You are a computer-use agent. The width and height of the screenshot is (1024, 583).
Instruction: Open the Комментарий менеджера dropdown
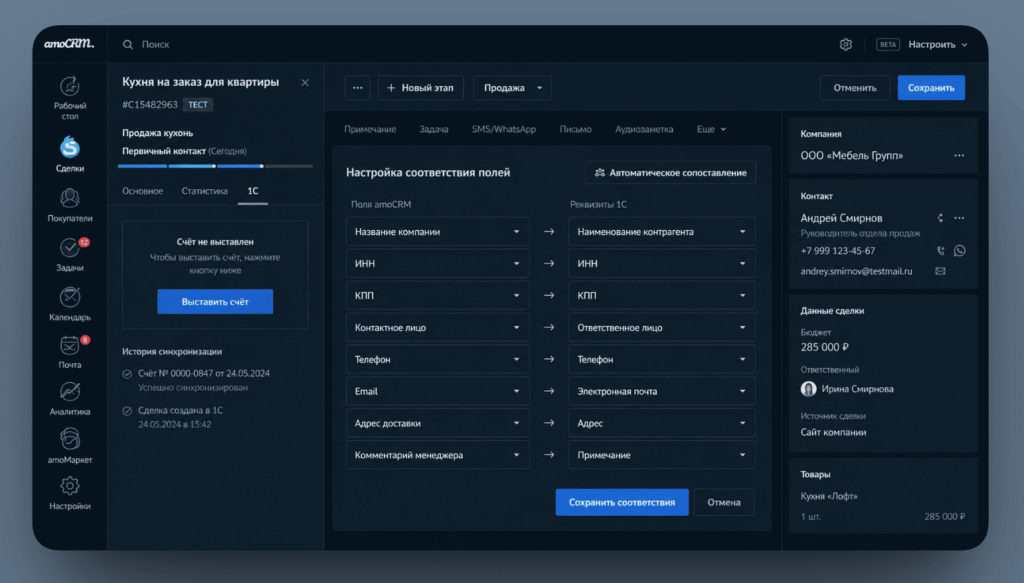(x=437, y=455)
